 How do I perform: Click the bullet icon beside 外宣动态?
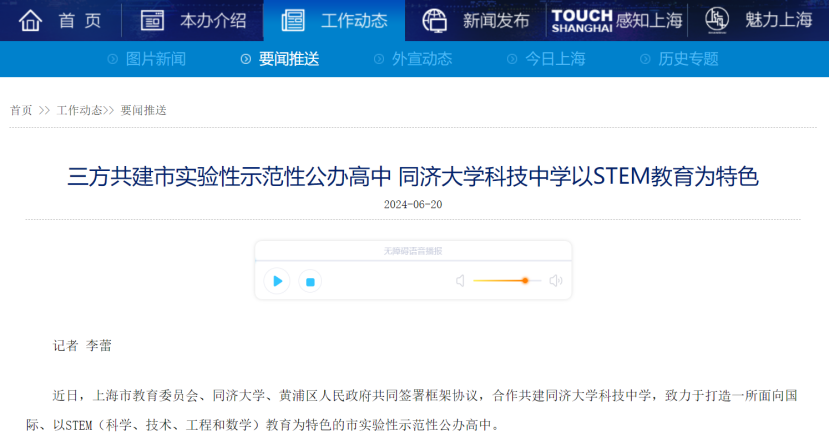coord(378,59)
